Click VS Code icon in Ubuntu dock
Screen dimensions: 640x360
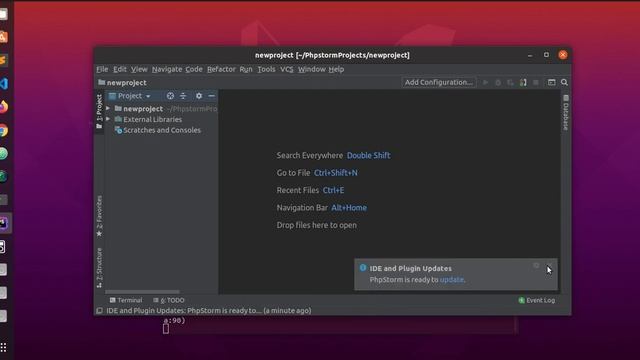(3, 84)
